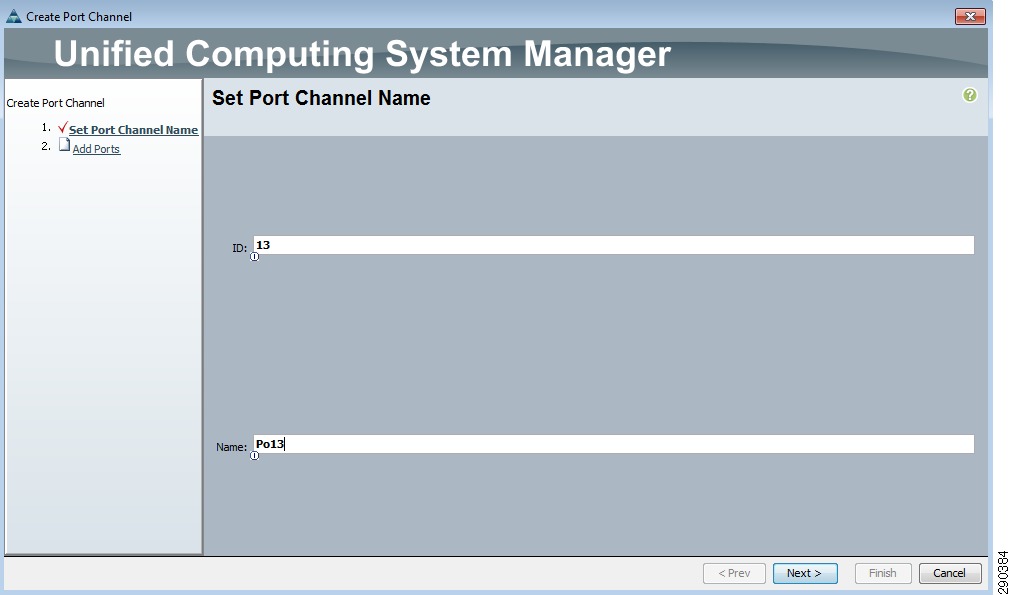Click the "Set Port Channel Name" page heading

coord(321,98)
